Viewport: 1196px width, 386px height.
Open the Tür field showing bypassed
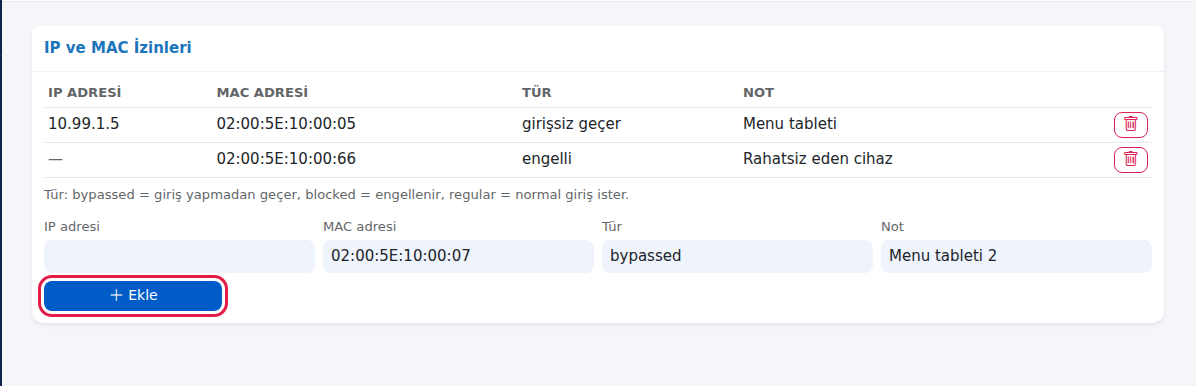[x=737, y=256]
